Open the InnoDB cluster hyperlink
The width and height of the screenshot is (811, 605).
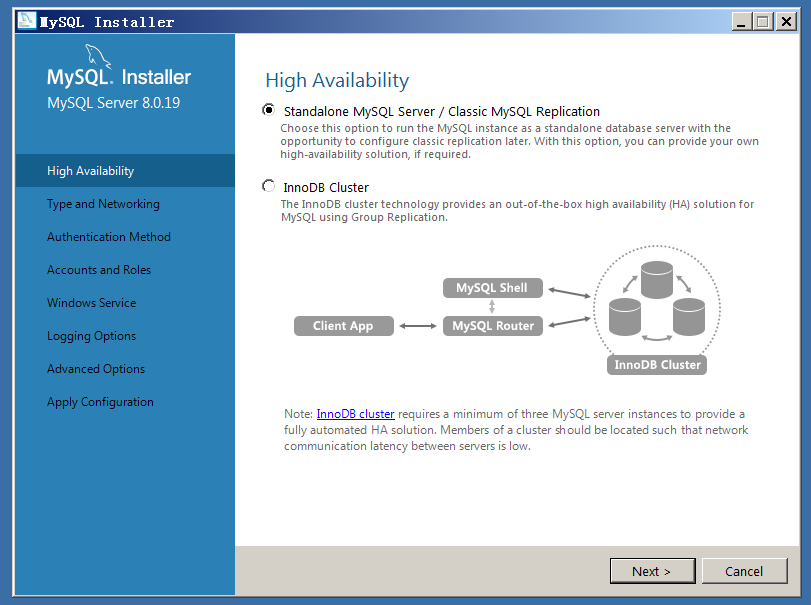coord(355,414)
